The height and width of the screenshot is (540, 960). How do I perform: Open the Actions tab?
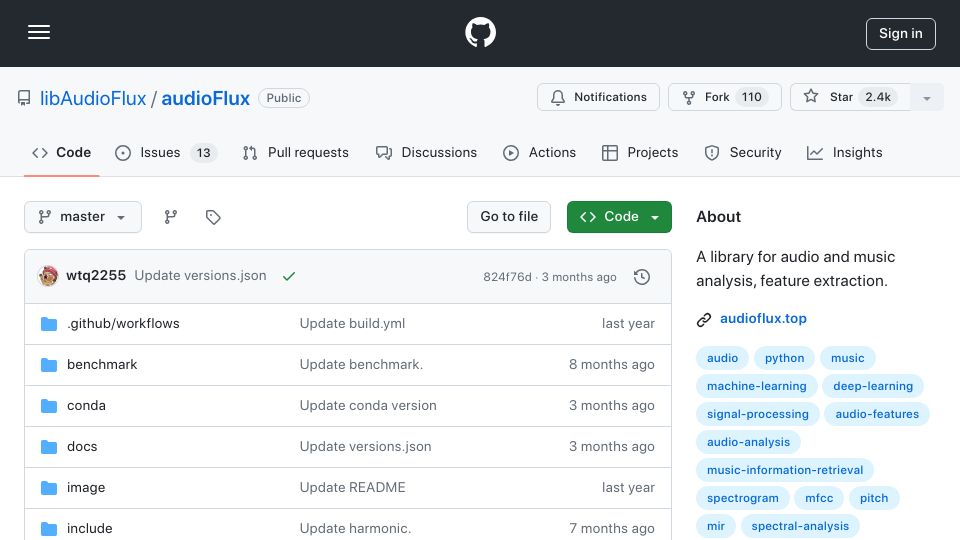(x=539, y=152)
